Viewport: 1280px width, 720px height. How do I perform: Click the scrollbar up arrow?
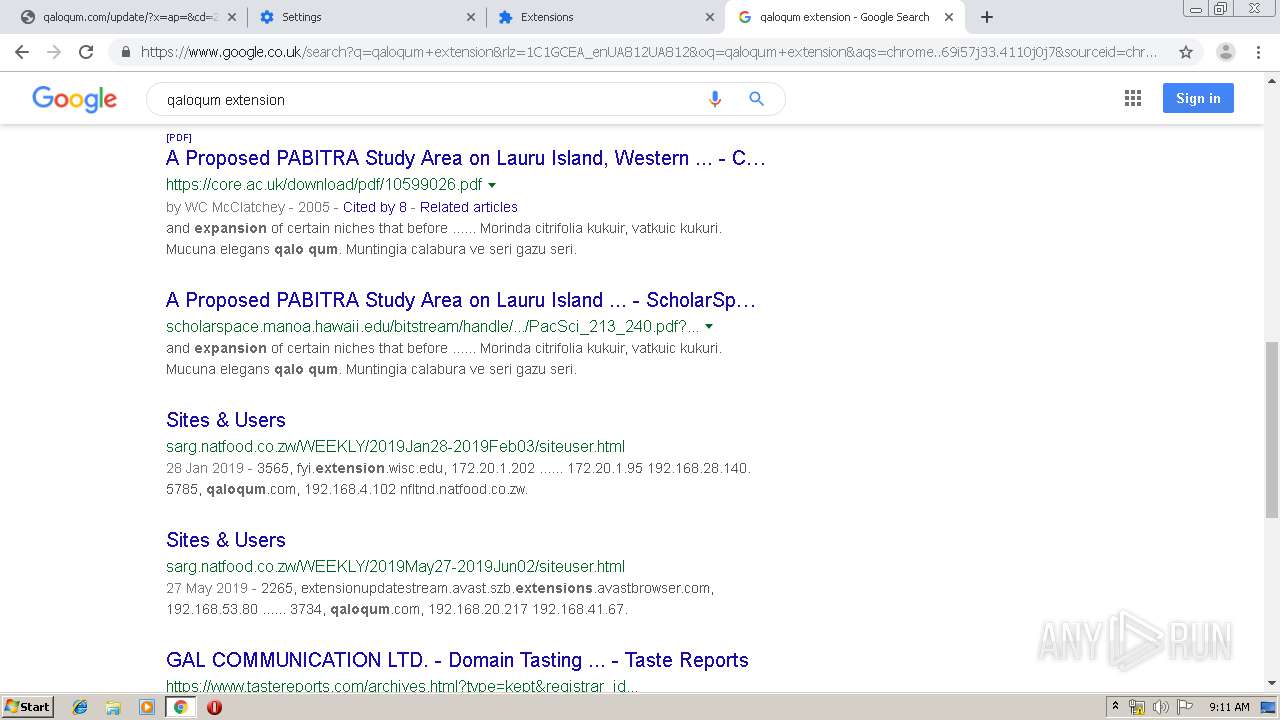(1272, 79)
